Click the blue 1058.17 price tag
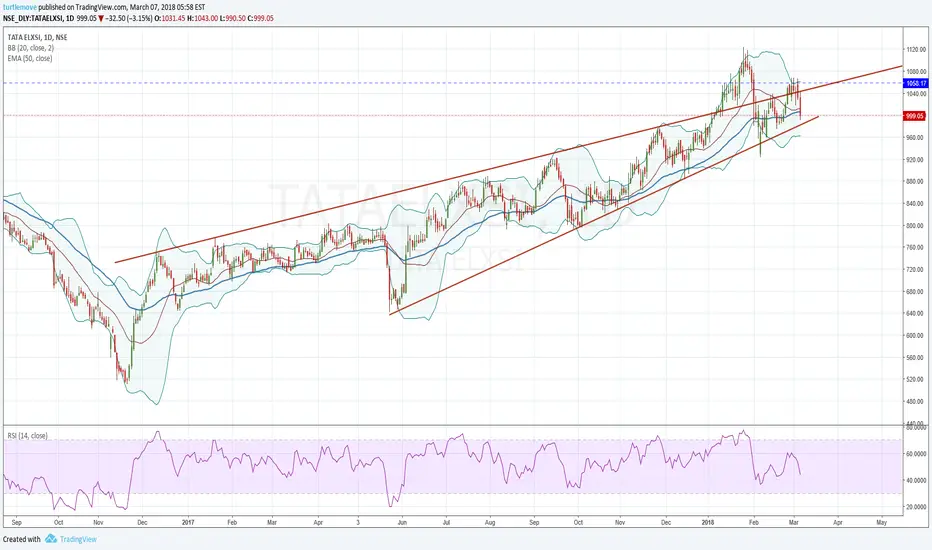Image resolution: width=932 pixels, height=550 pixels. (x=915, y=83)
